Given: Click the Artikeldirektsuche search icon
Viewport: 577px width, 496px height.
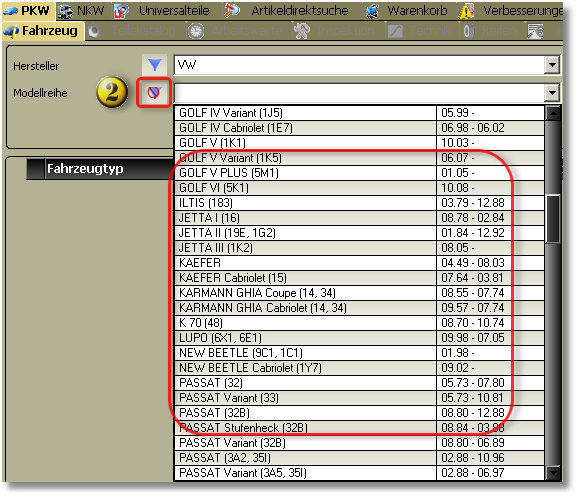Looking at the screenshot, I should (232, 11).
